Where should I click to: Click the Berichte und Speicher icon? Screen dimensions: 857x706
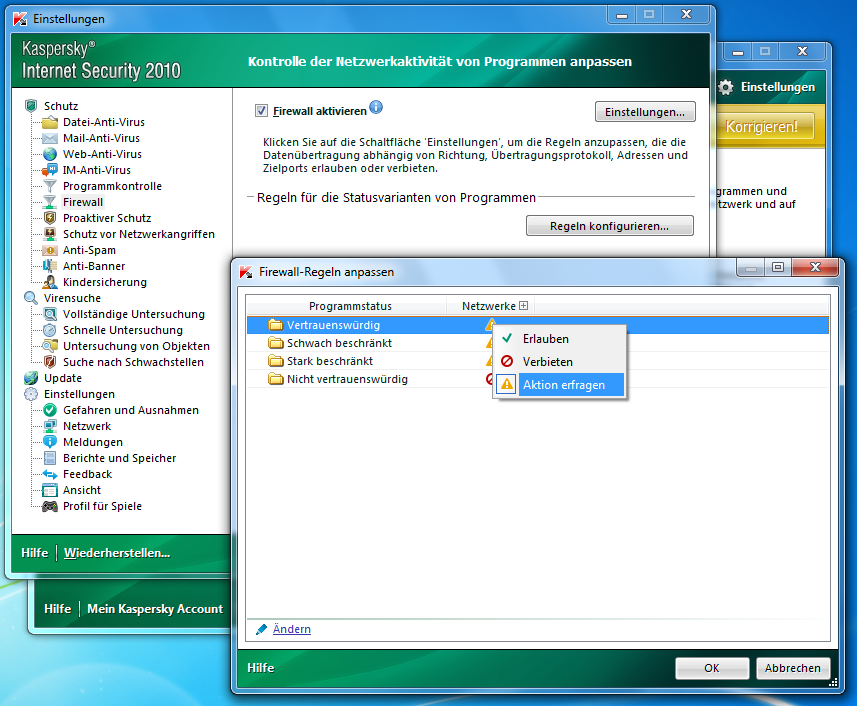tap(50, 458)
